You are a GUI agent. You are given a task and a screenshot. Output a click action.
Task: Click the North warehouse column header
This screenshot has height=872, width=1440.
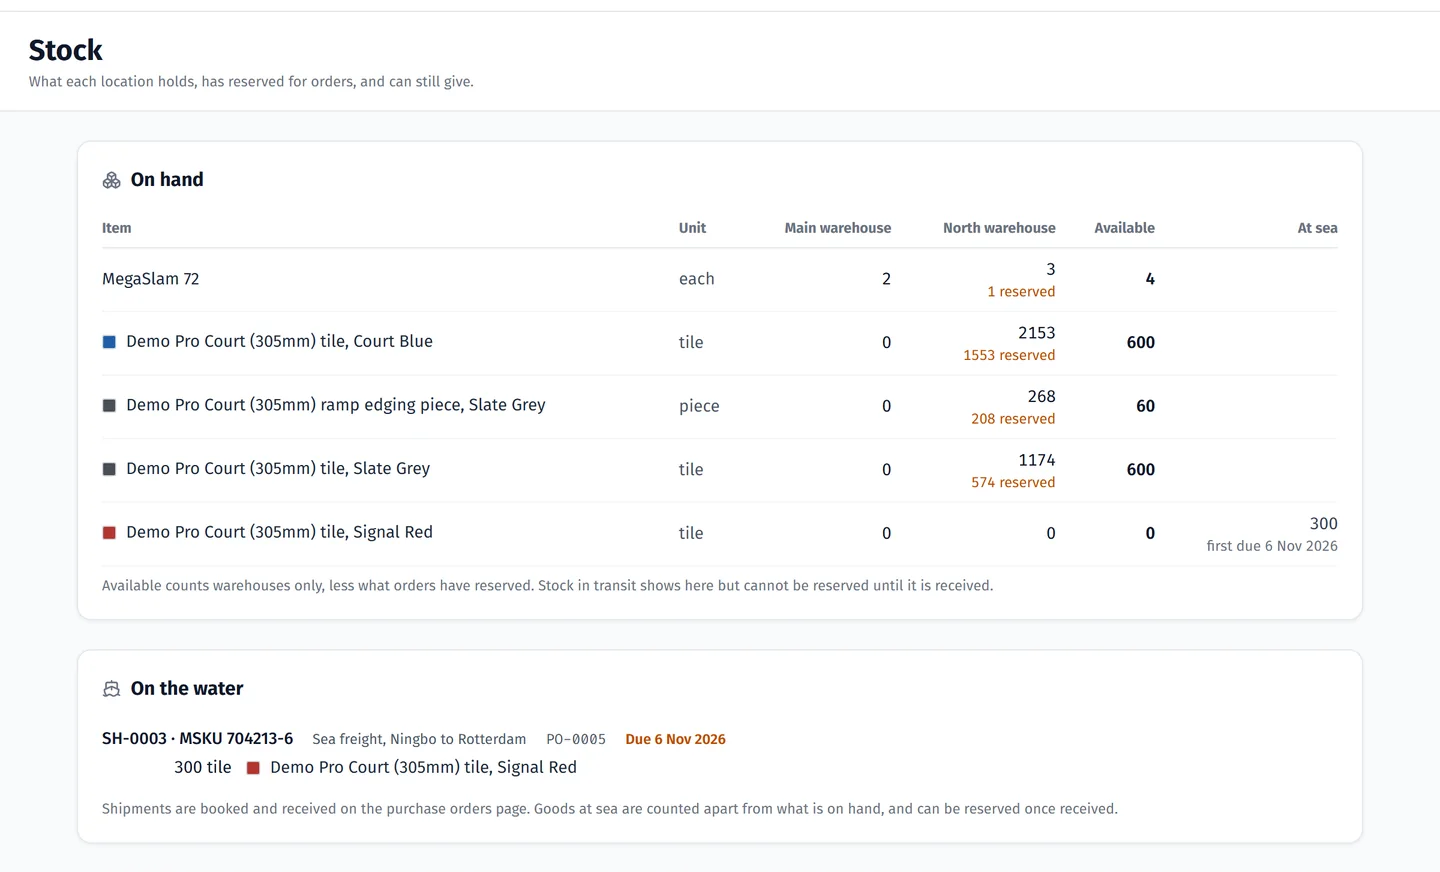tap(999, 228)
